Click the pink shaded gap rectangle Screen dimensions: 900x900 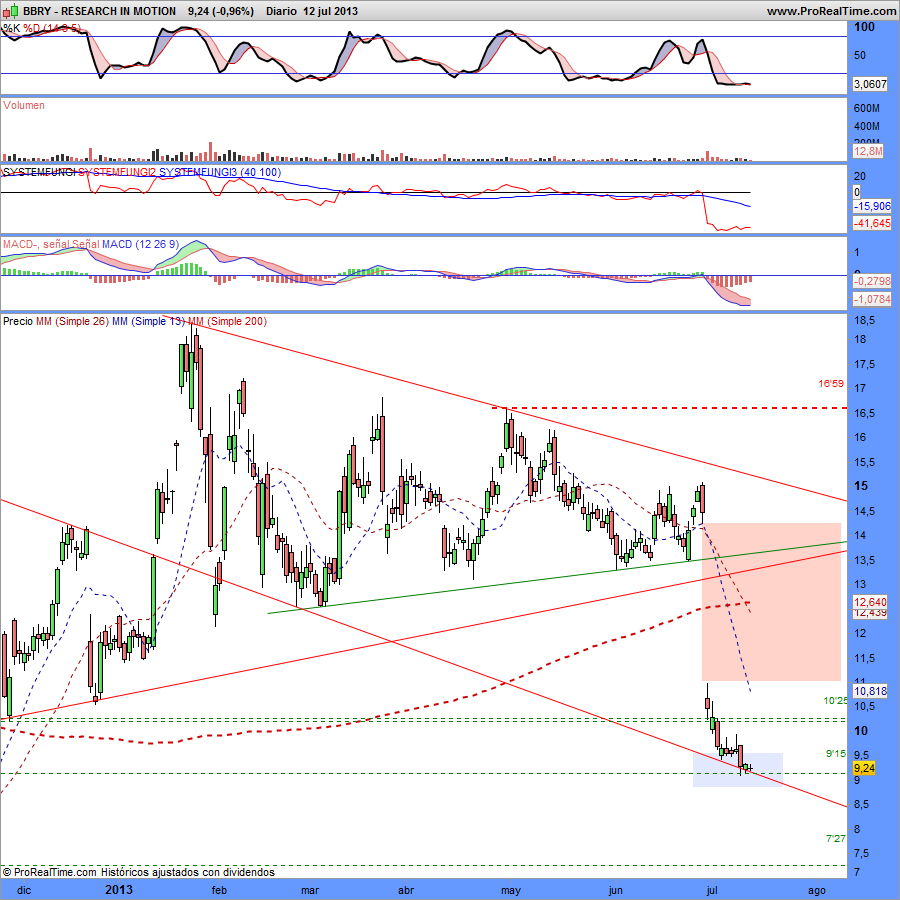(771, 602)
